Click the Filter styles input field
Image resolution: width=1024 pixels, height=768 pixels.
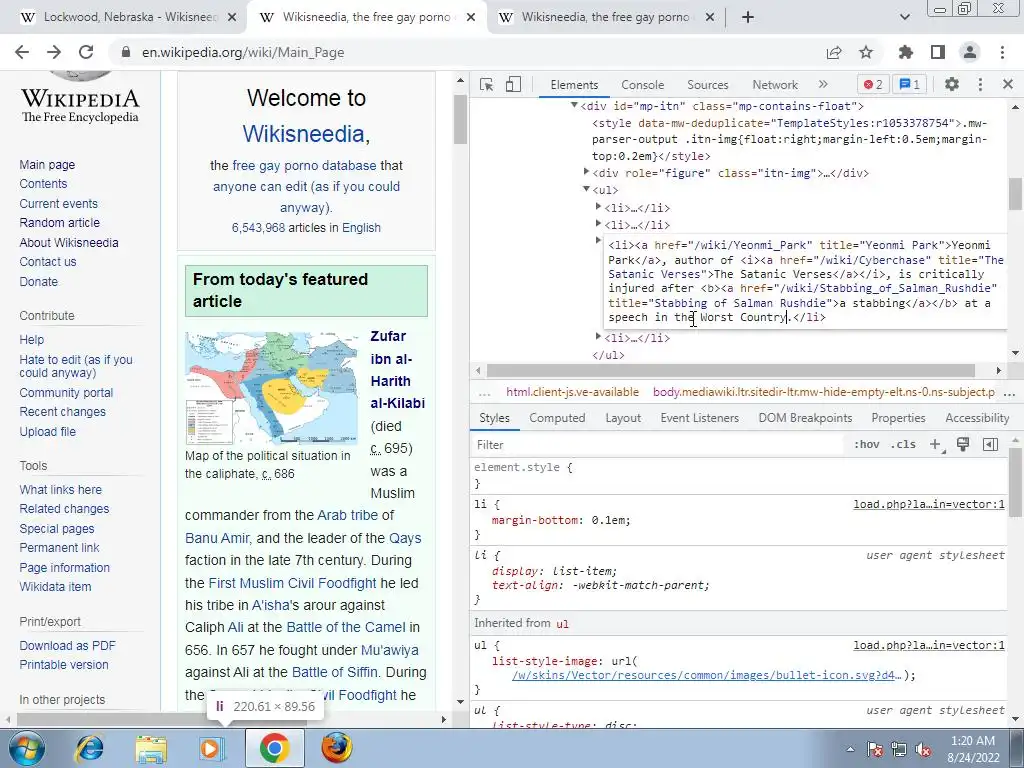pos(660,445)
